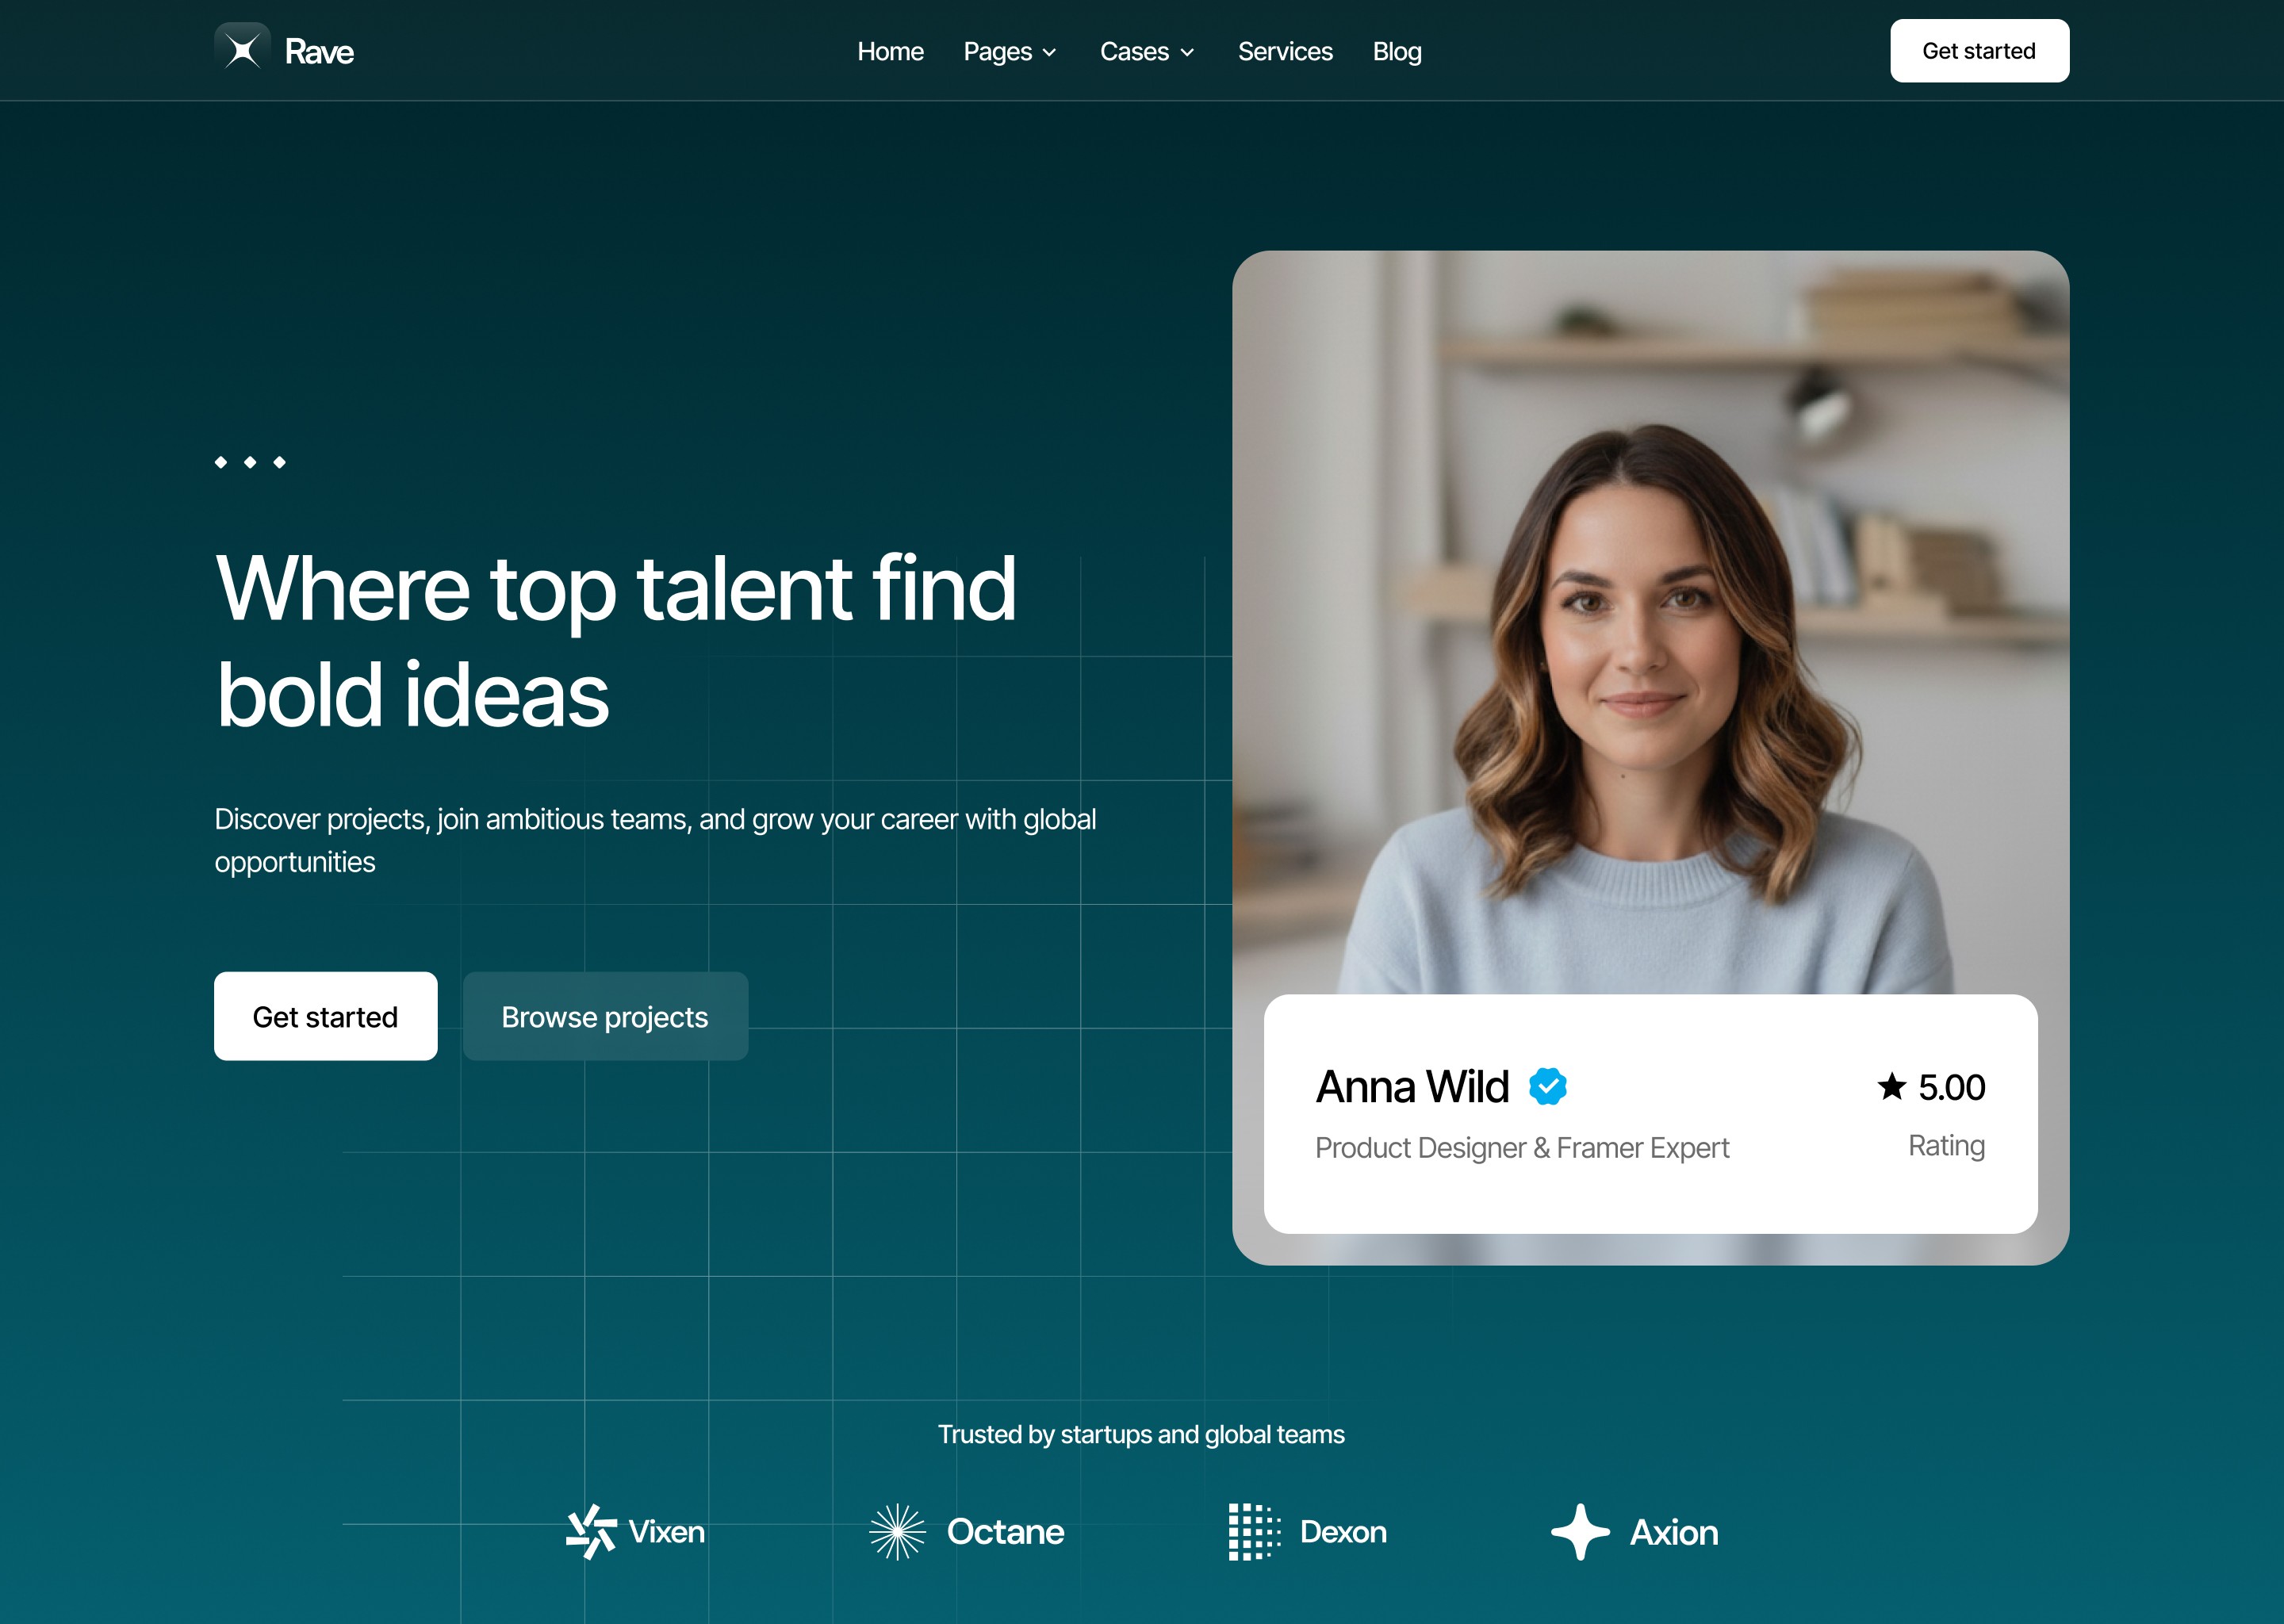Click the header Get started button
This screenshot has height=1624, width=2284.
click(x=1979, y=50)
